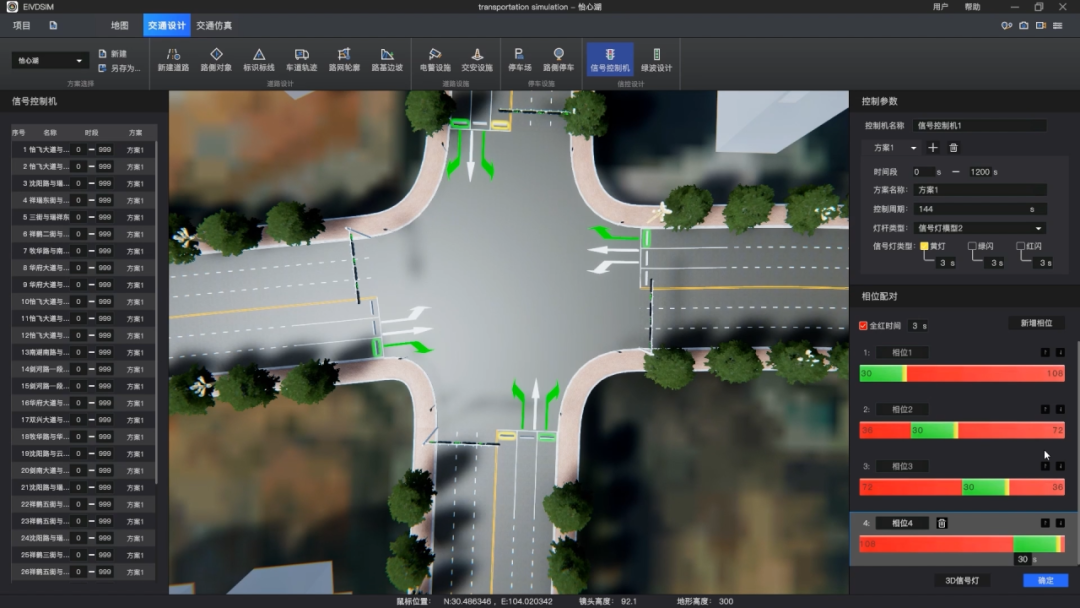Click the 控制周期 cycle field showing 144
Viewport: 1080px width, 608px height.
979,209
